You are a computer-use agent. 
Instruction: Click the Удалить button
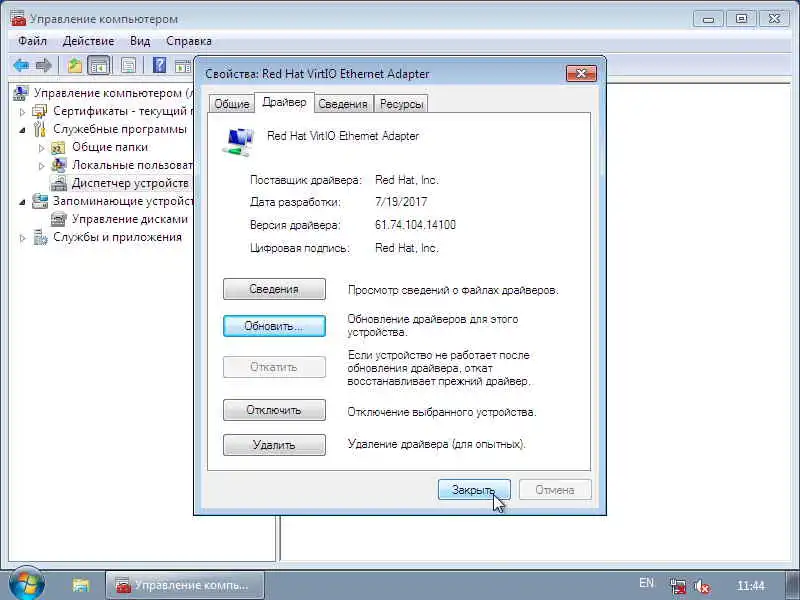[x=274, y=444]
